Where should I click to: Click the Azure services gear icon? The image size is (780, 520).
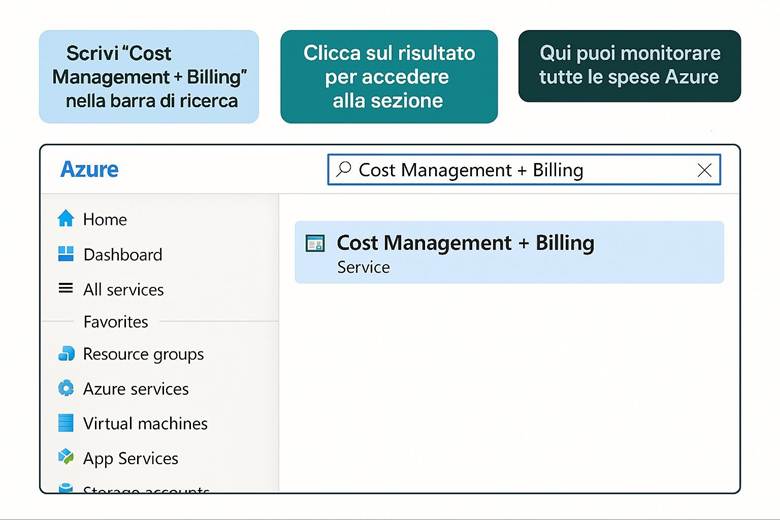pyautogui.click(x=66, y=388)
